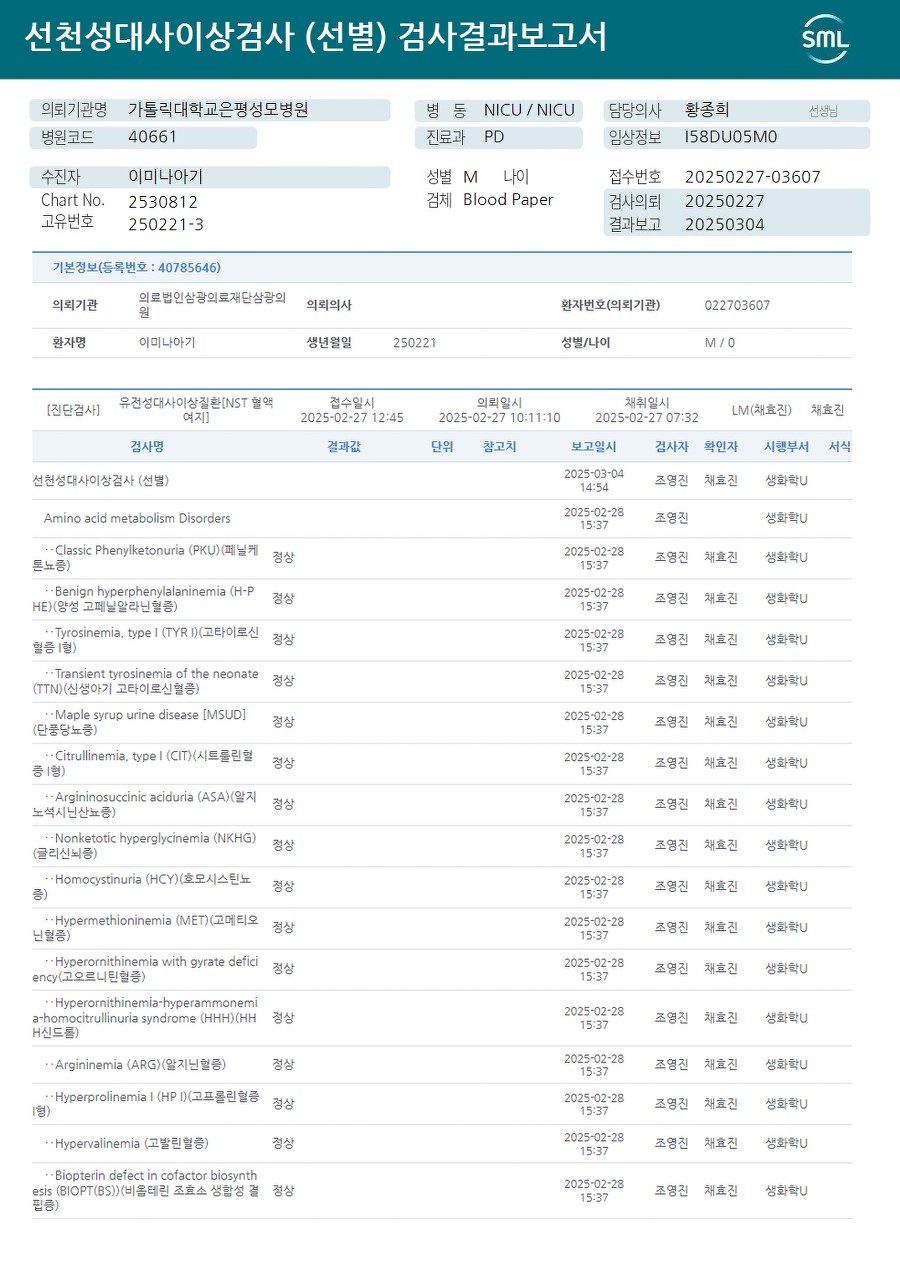Screen dimensions: 900x1271
Task: Click the 보고일시 column header
Action: tap(593, 447)
